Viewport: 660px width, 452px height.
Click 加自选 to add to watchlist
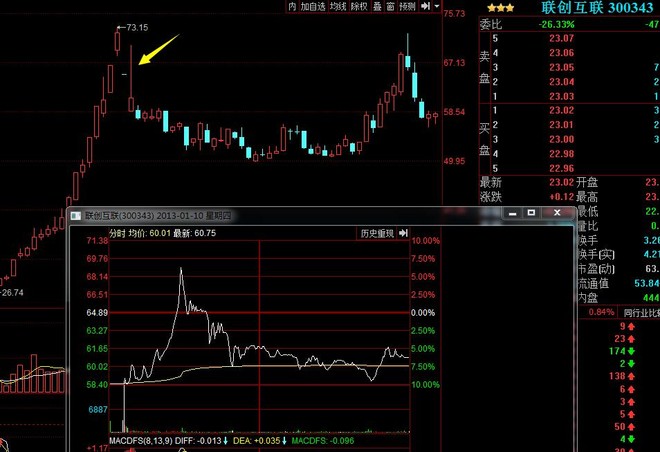[x=313, y=6]
